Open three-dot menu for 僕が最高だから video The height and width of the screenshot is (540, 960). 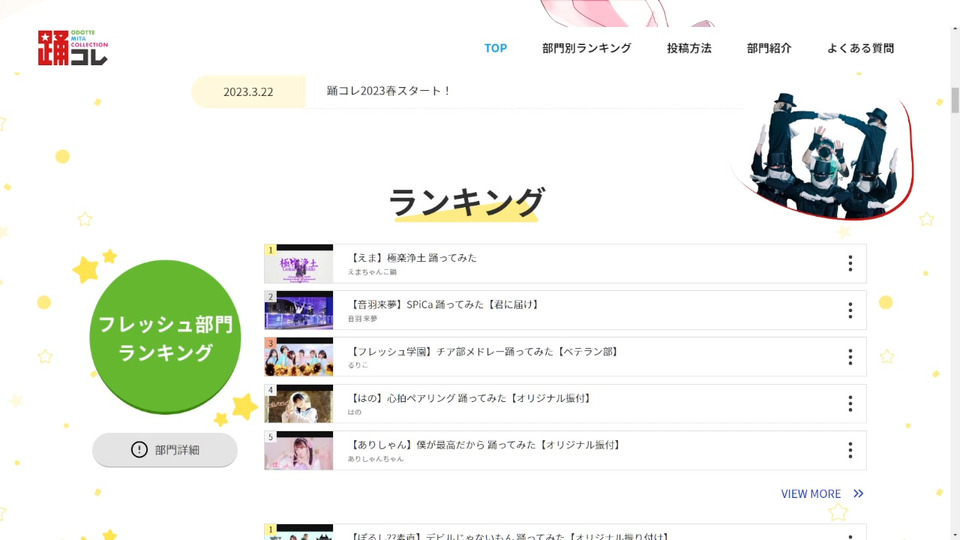point(850,451)
